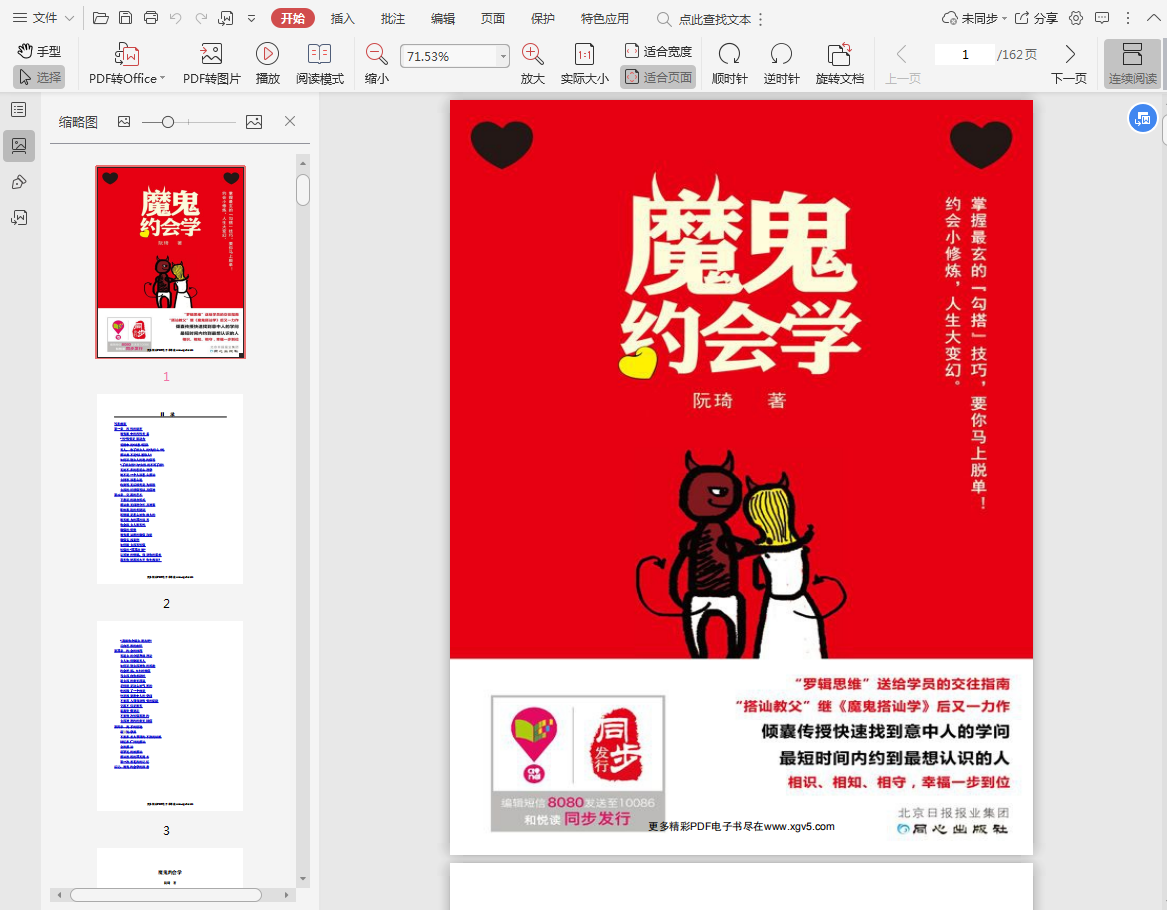
Task: Click thumbnail panel vertical scrollbar handle
Action: (303, 190)
